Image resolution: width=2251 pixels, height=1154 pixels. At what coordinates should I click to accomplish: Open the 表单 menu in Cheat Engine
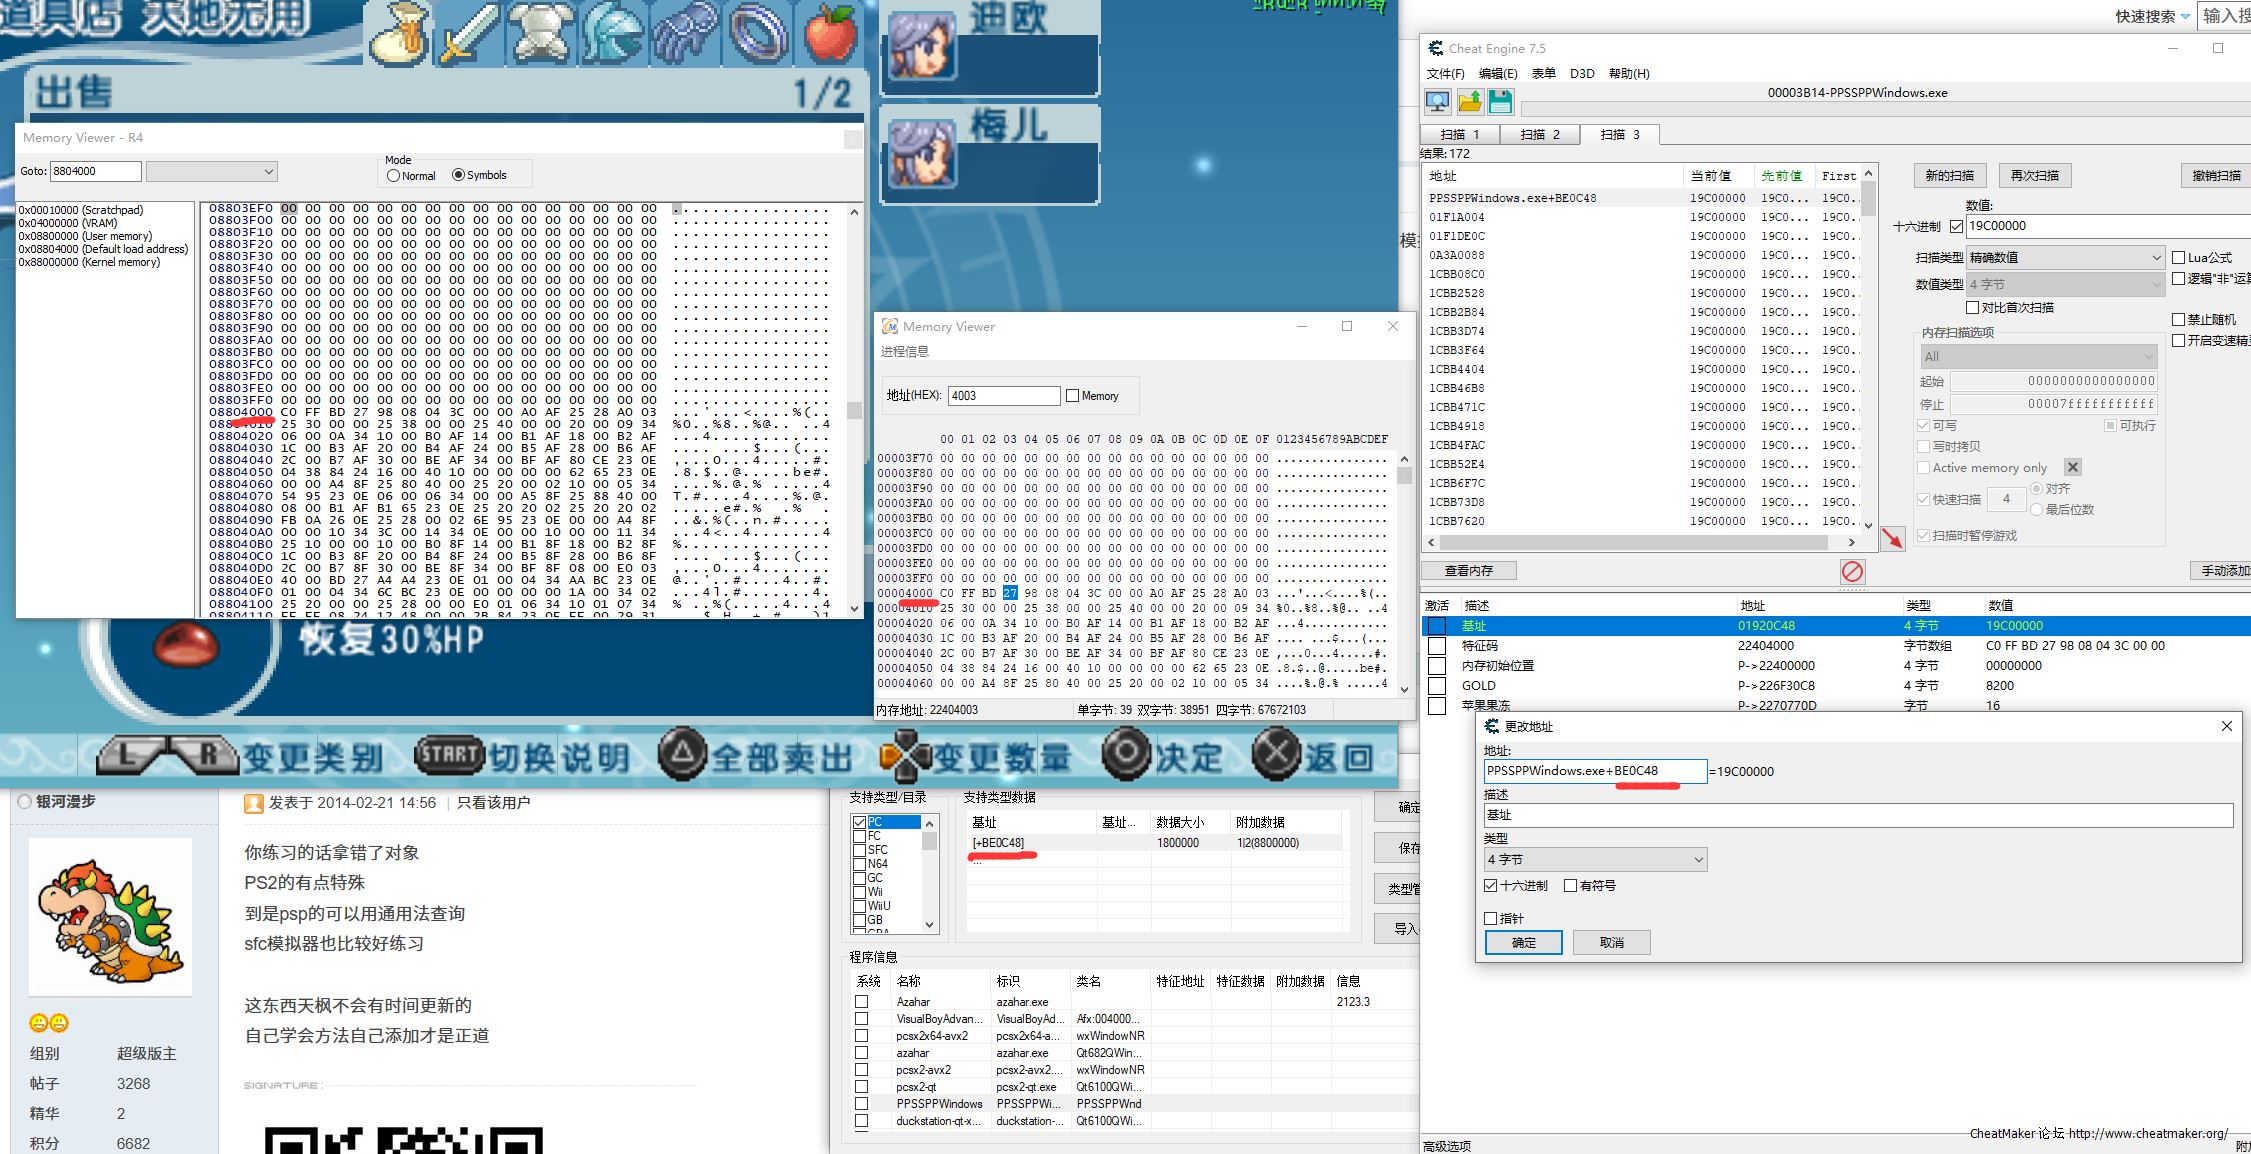(x=1543, y=73)
